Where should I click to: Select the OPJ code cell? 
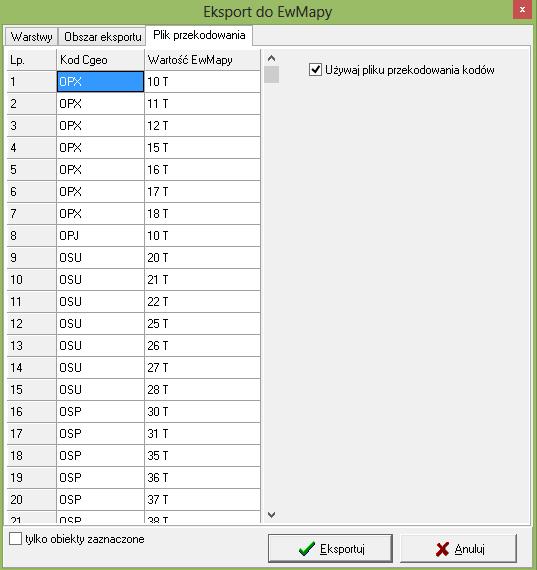coord(100,236)
